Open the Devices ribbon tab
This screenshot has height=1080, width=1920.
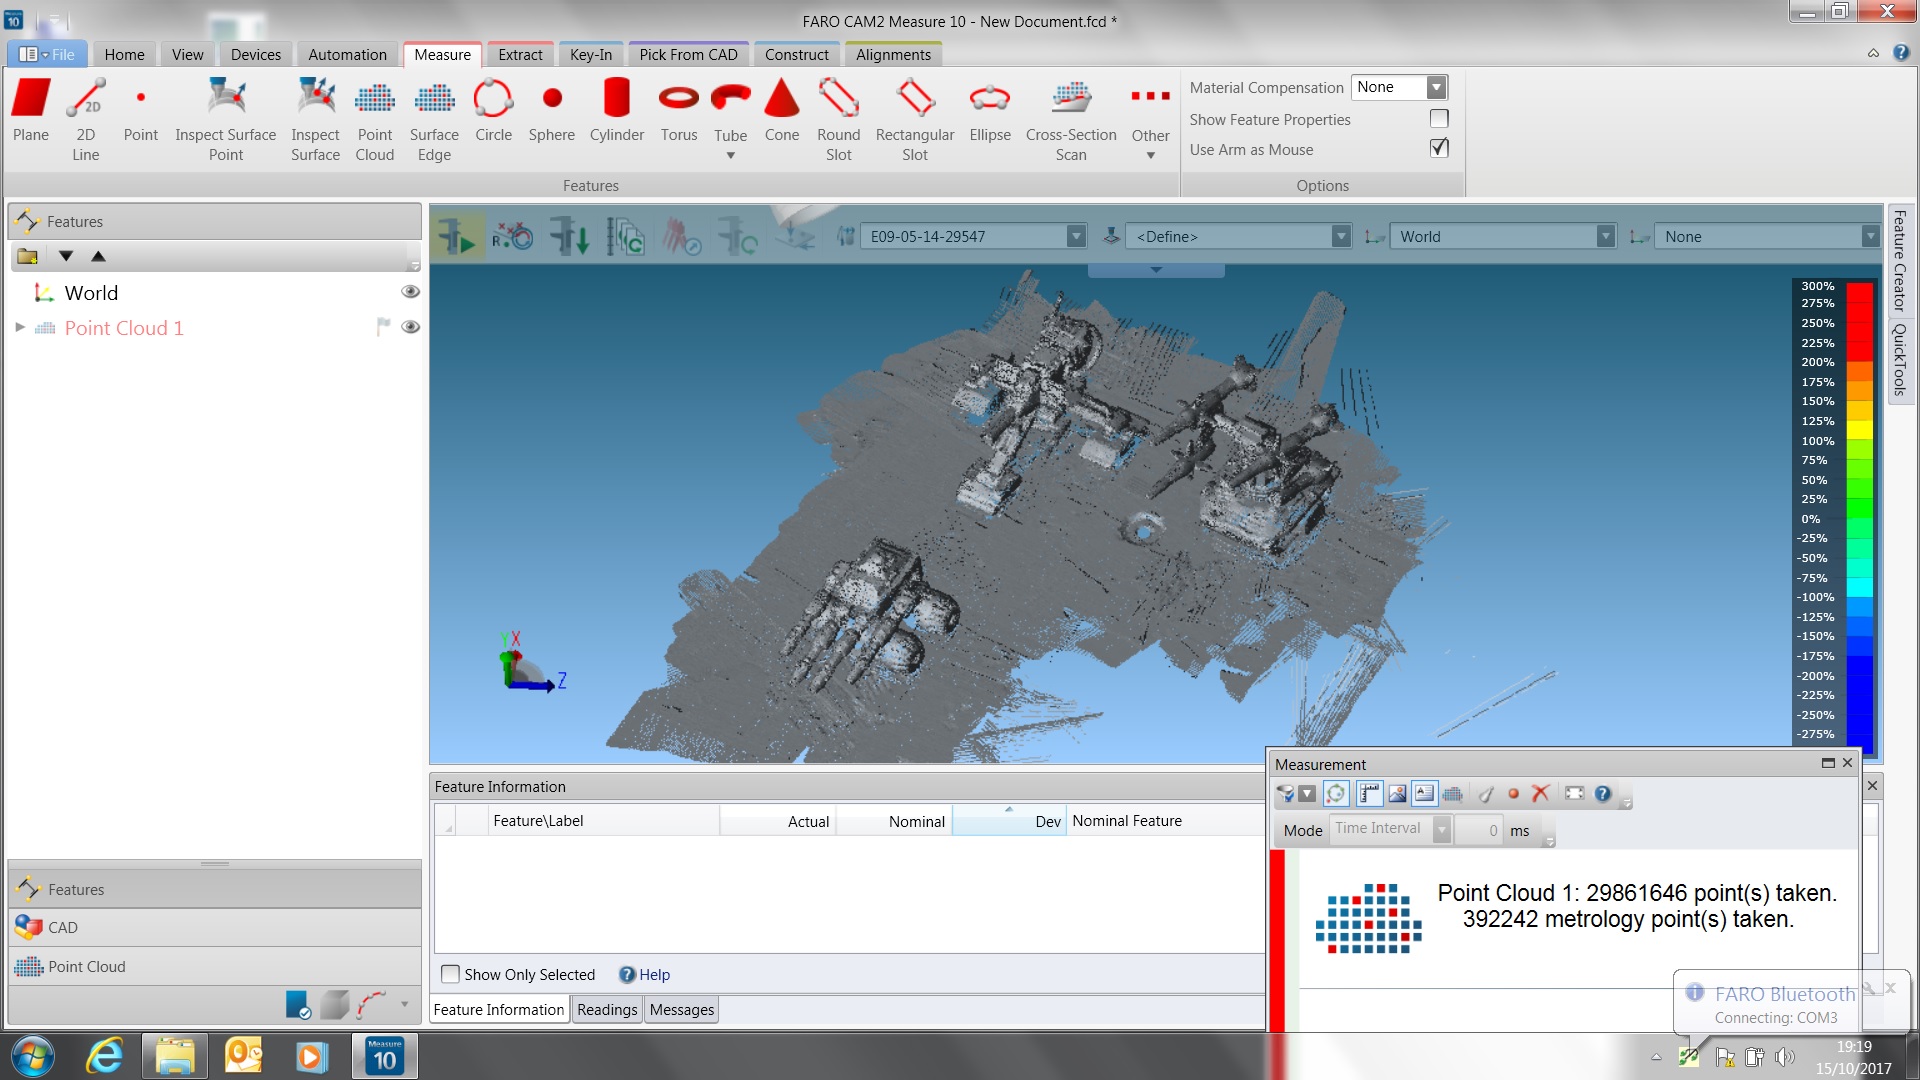(256, 55)
